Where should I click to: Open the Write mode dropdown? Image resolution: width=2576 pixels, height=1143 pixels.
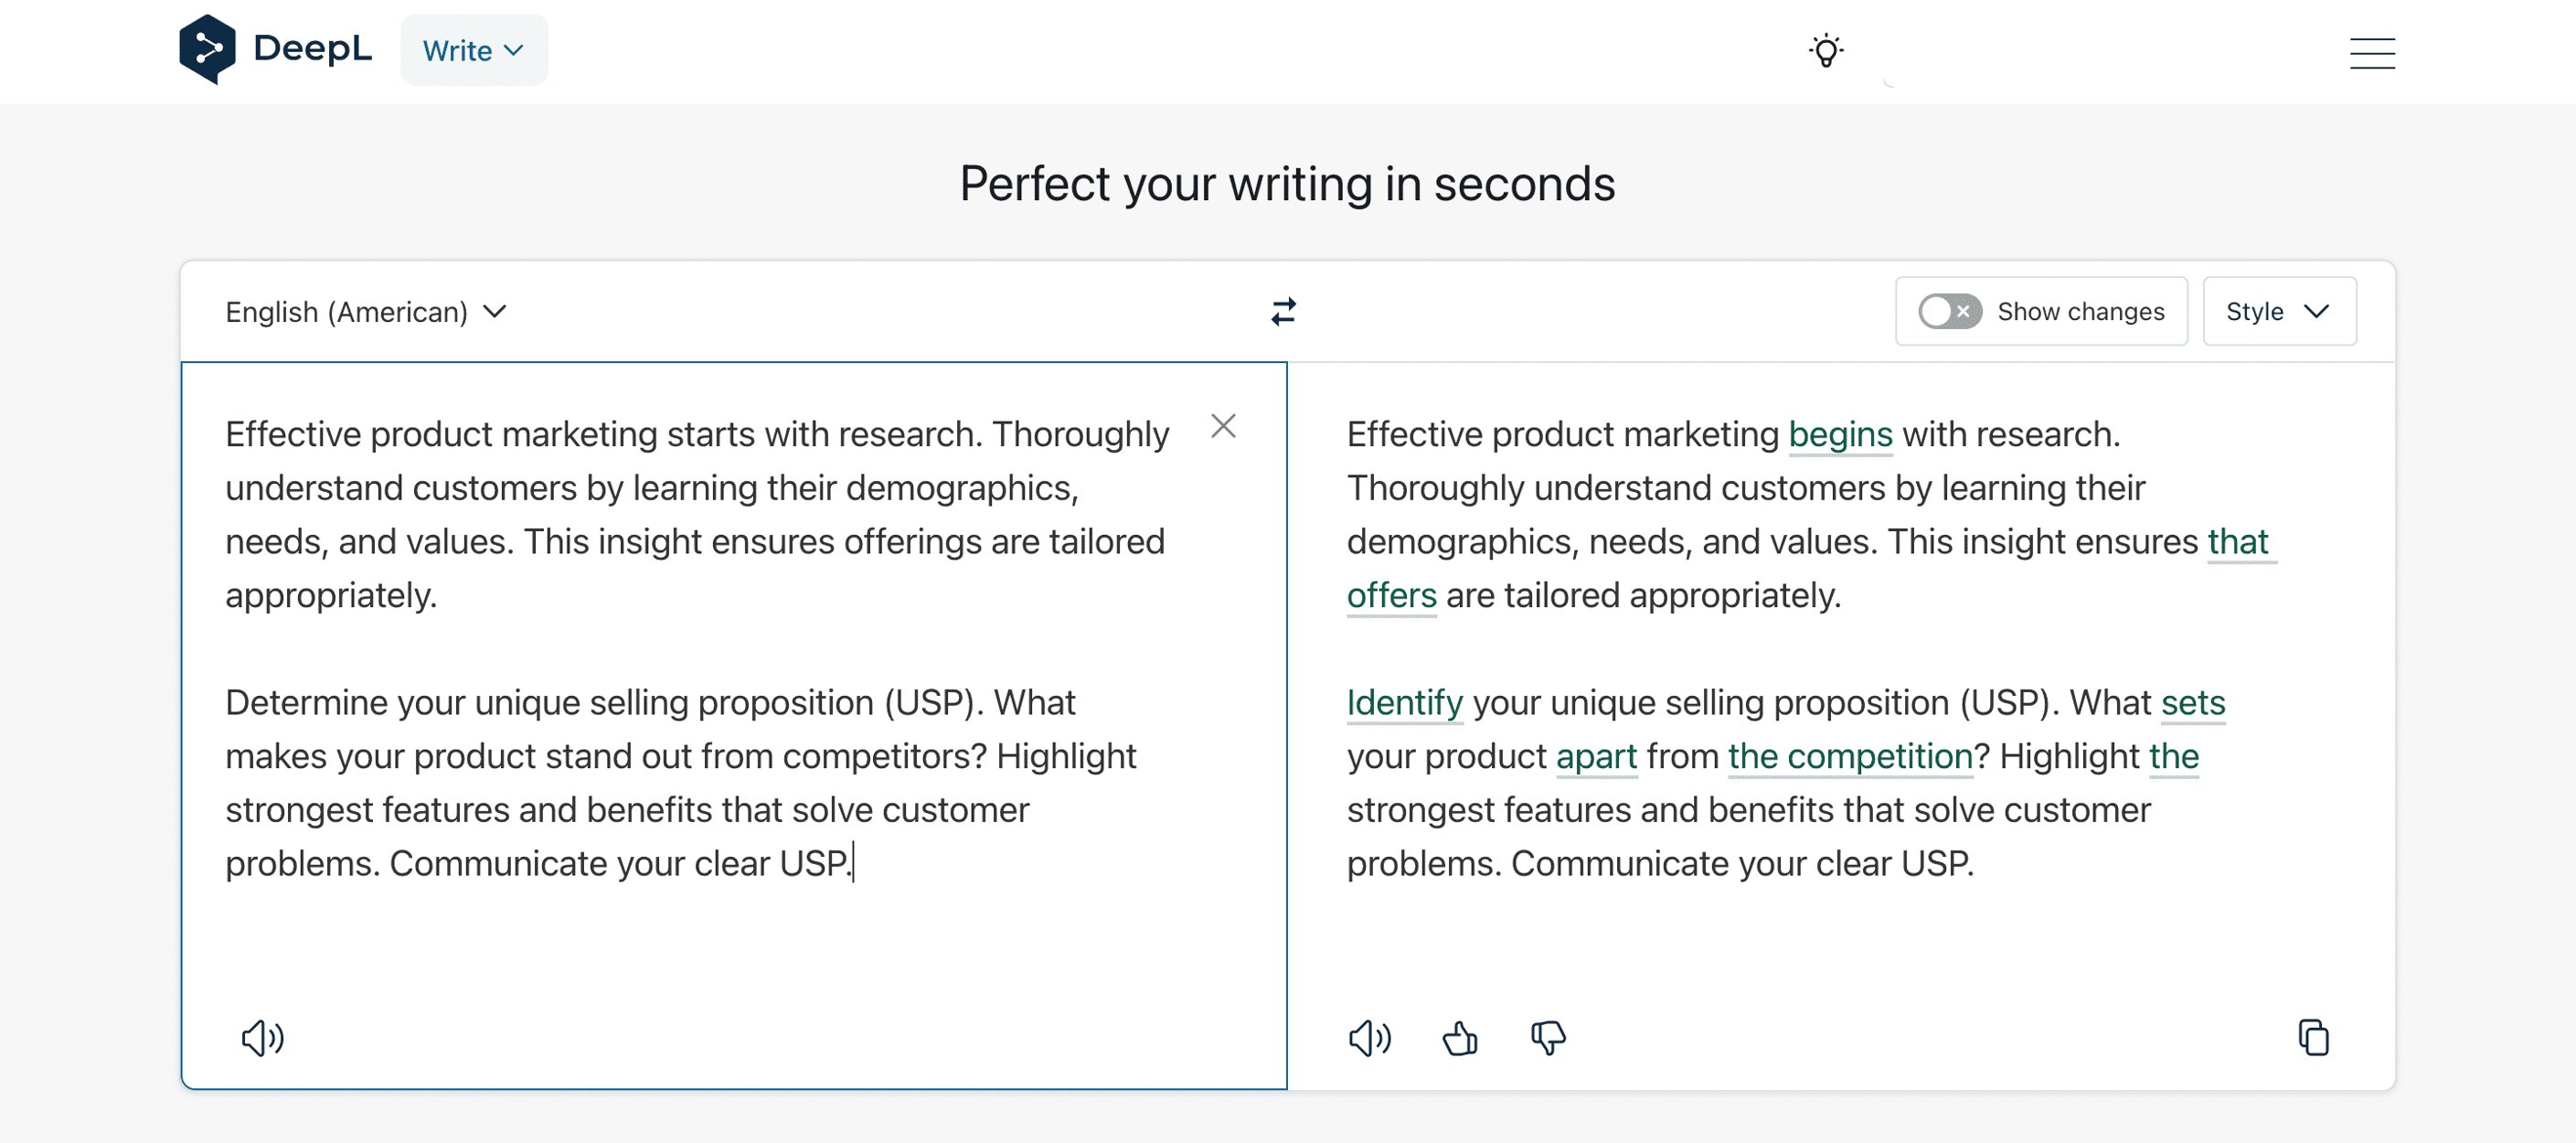point(473,50)
